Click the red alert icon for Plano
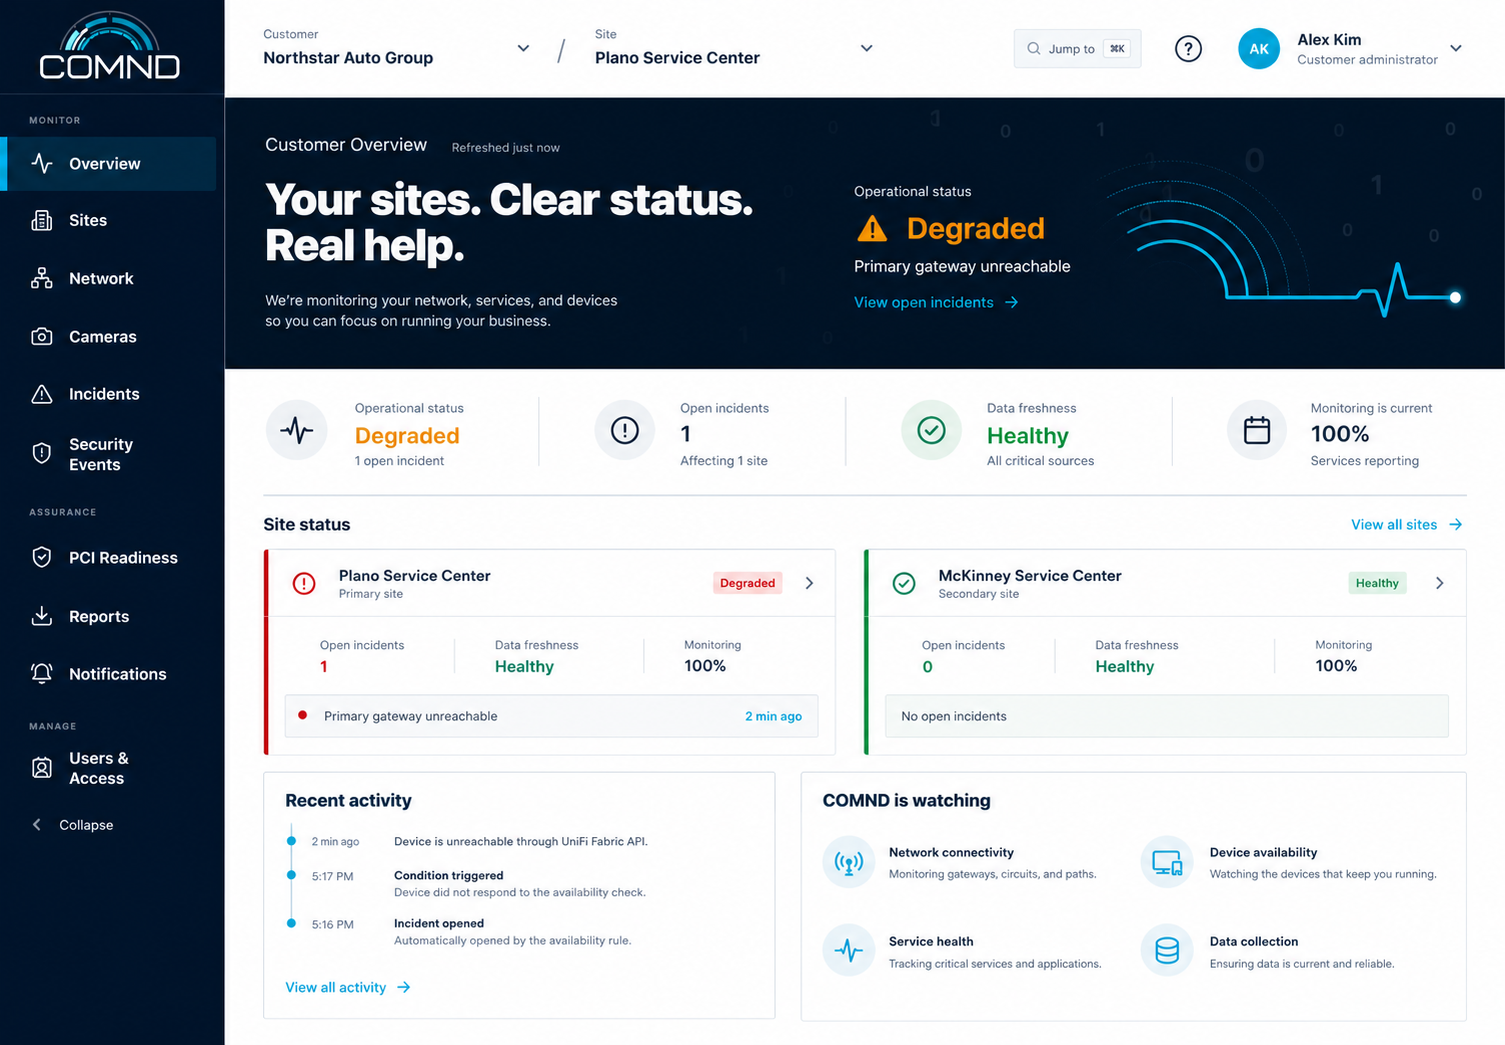 coord(304,583)
